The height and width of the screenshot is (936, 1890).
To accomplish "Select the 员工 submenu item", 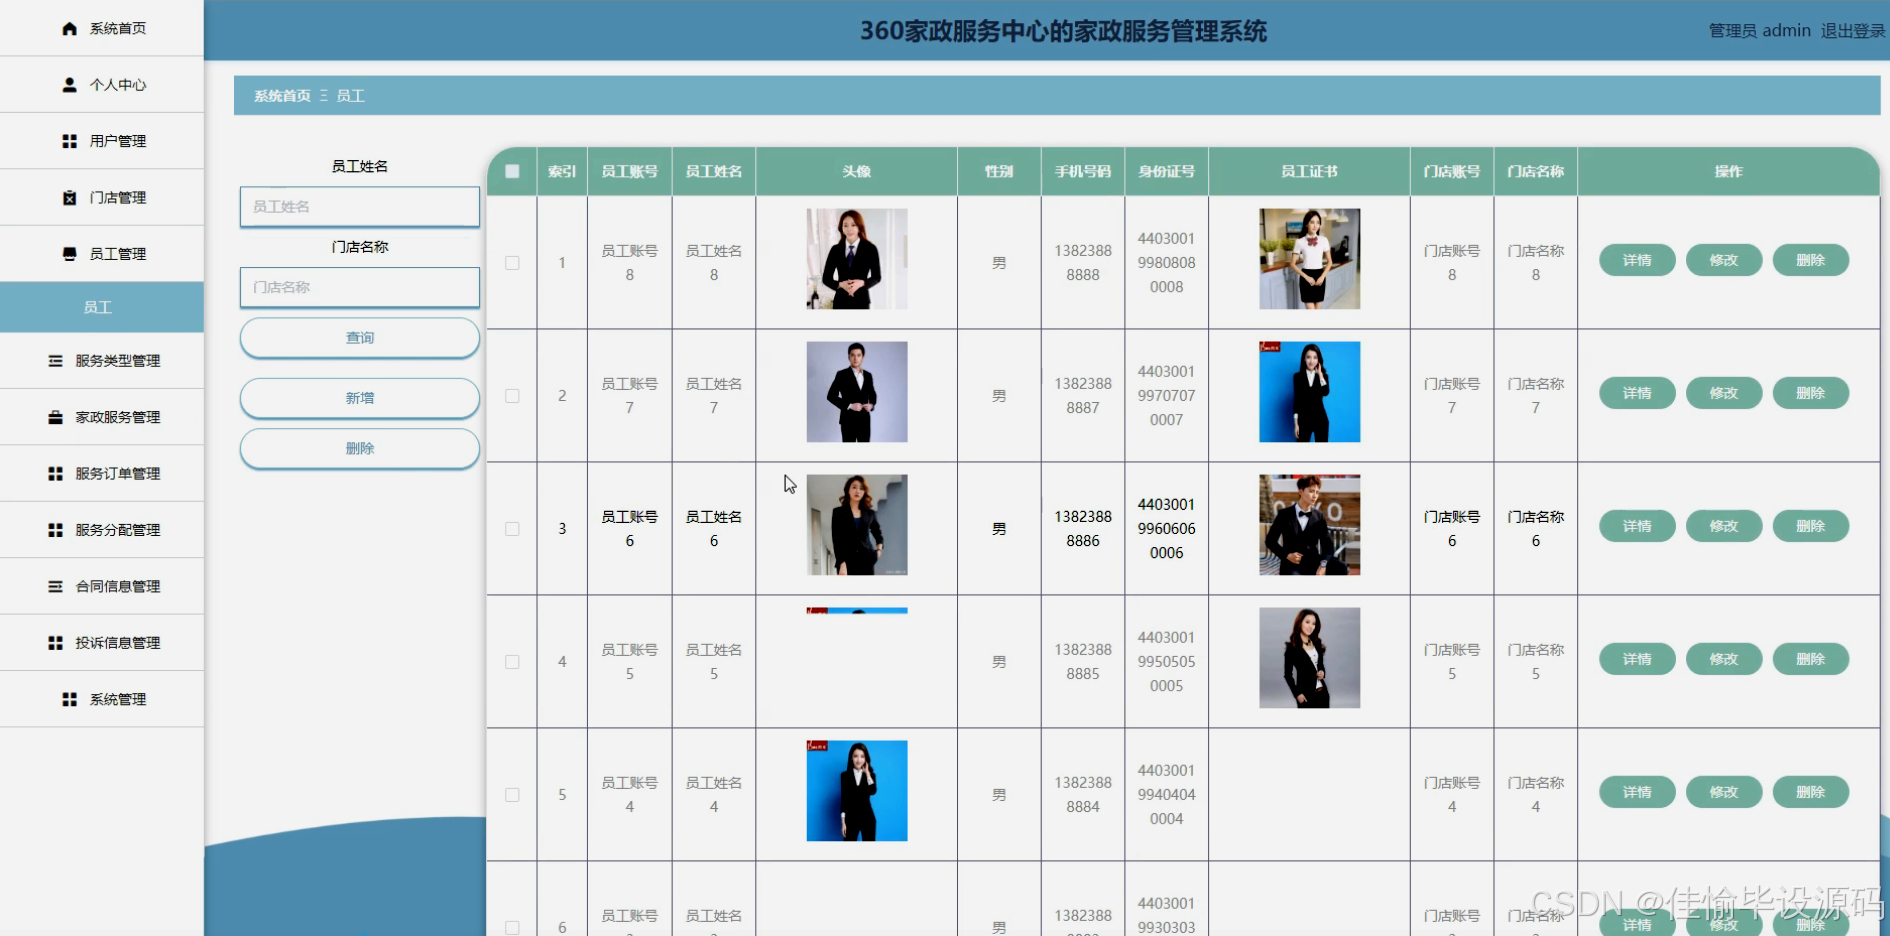I will [x=102, y=307].
